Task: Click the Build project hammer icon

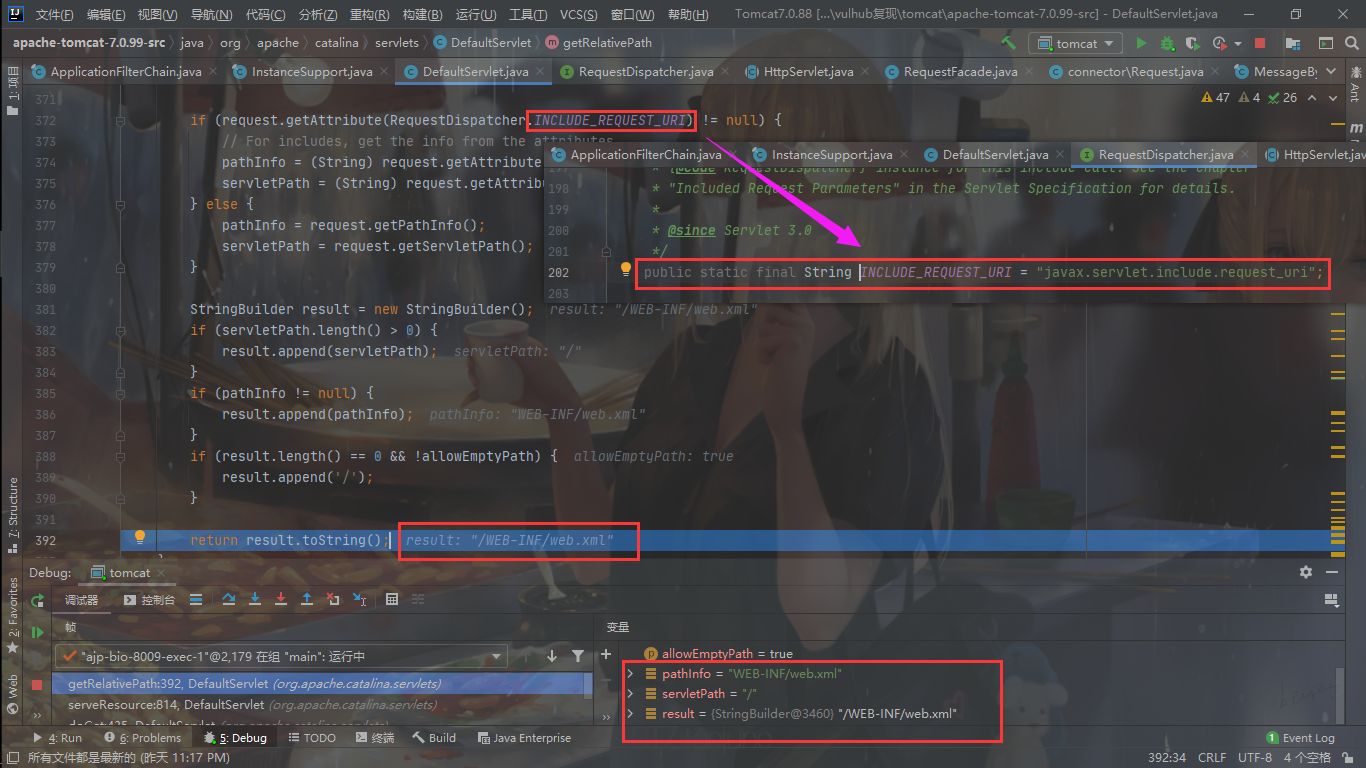Action: coord(1009,43)
